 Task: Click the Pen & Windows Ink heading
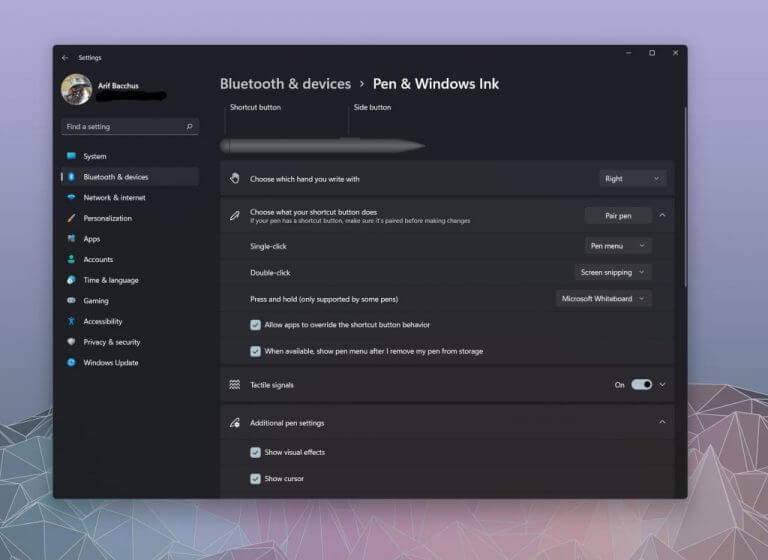click(436, 84)
